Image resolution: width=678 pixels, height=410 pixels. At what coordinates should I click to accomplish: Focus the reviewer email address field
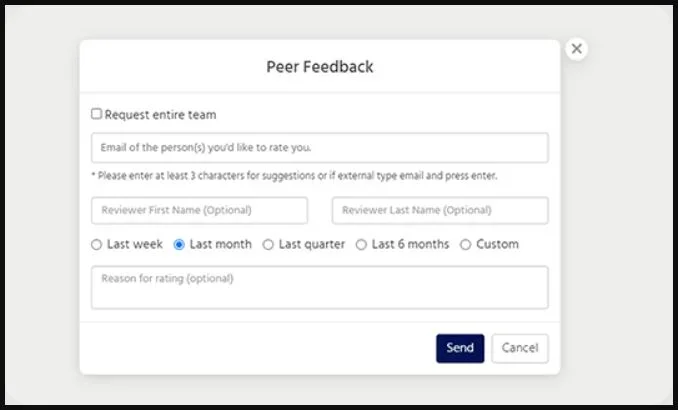319,148
